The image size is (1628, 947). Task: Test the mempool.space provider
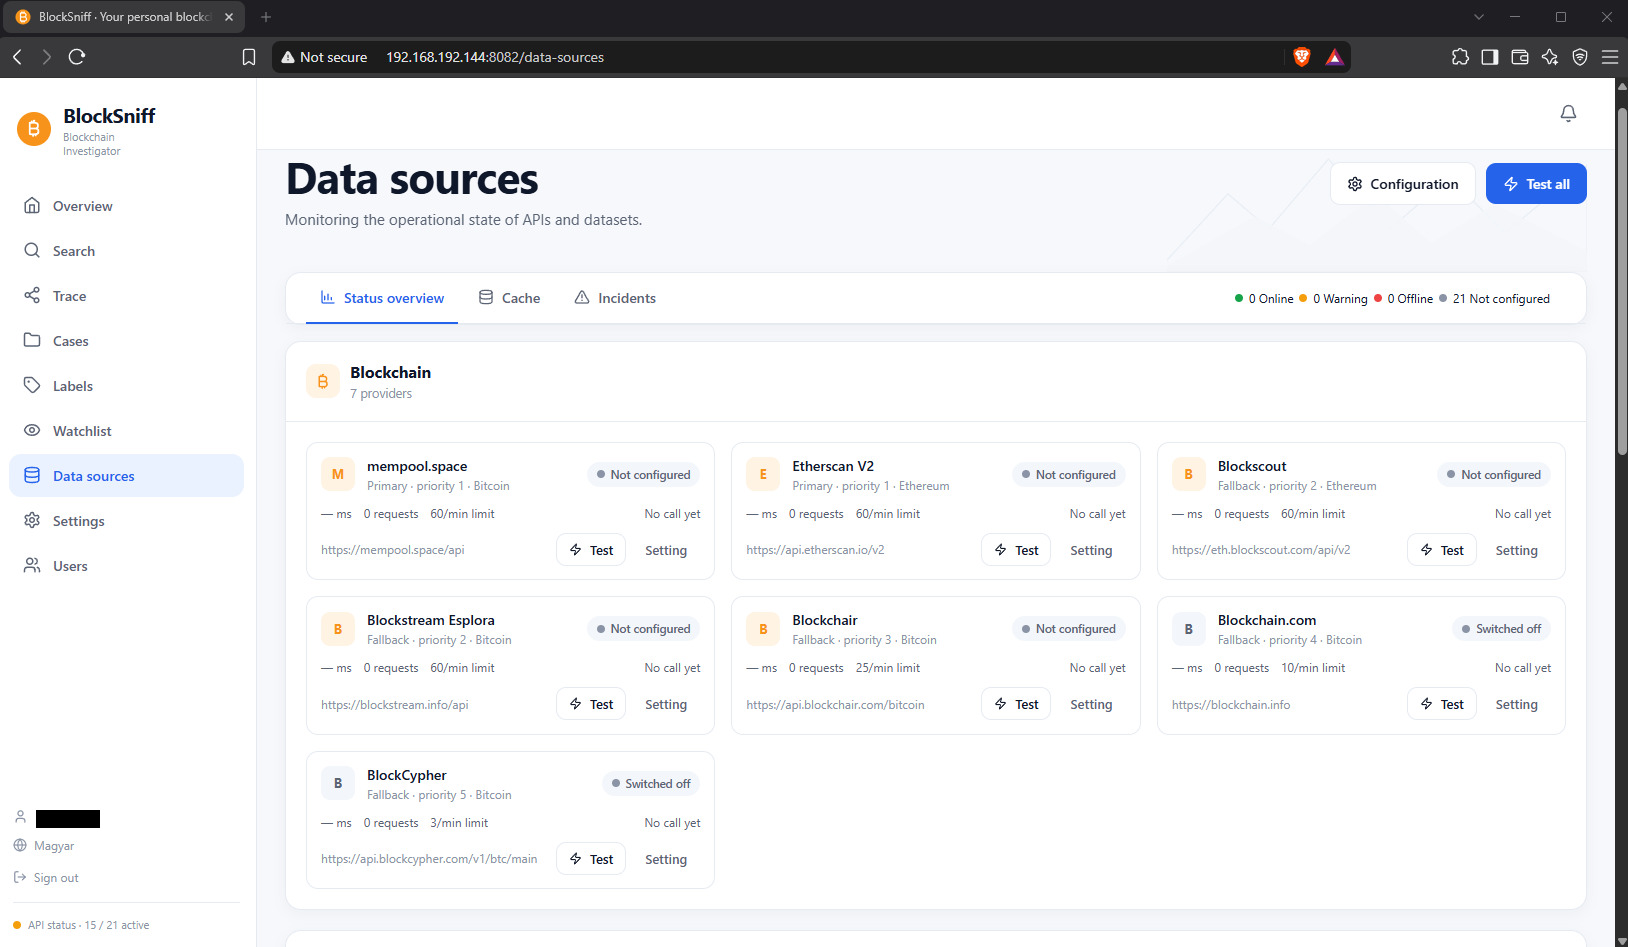click(591, 550)
